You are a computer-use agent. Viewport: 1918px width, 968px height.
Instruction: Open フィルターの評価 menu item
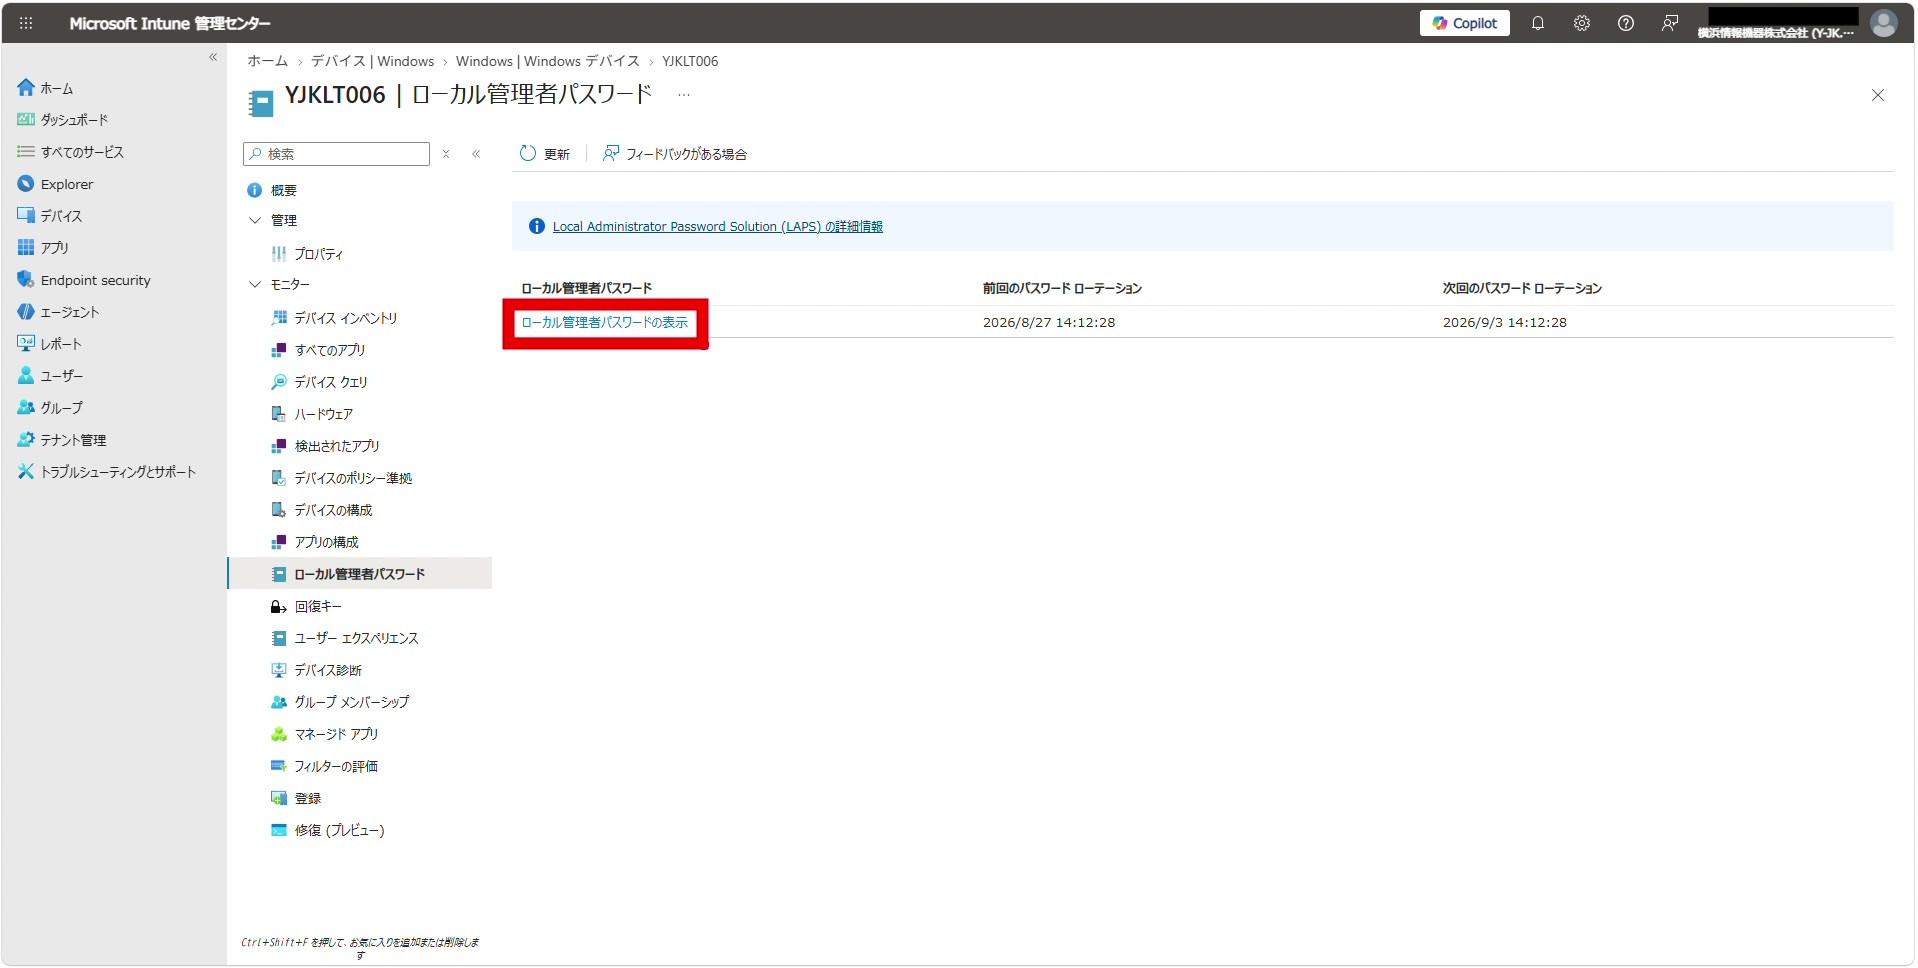(336, 766)
